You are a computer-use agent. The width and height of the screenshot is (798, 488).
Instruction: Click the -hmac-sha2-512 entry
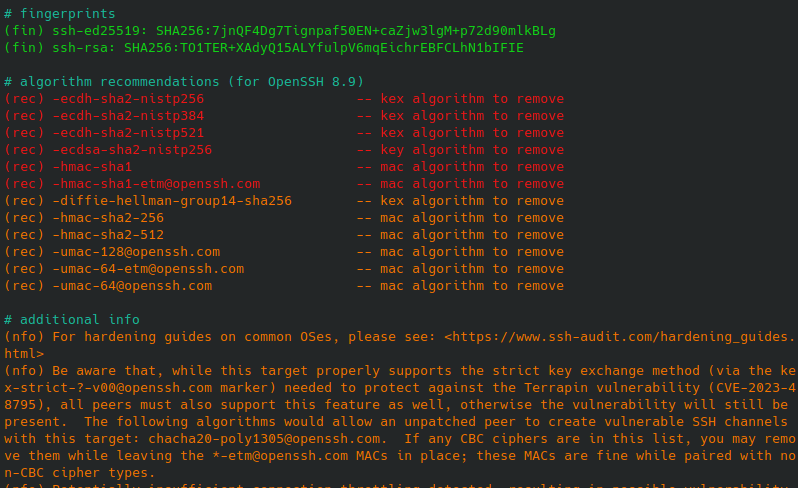[x=108, y=235]
